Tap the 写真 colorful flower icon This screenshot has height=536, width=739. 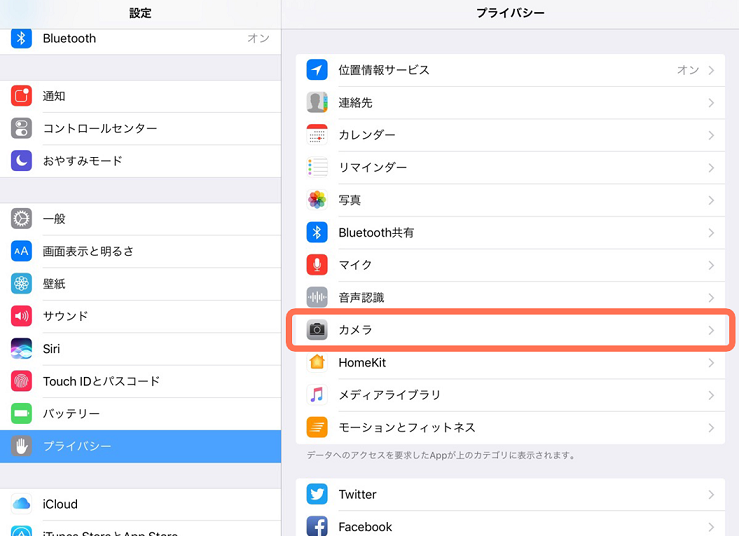(317, 200)
